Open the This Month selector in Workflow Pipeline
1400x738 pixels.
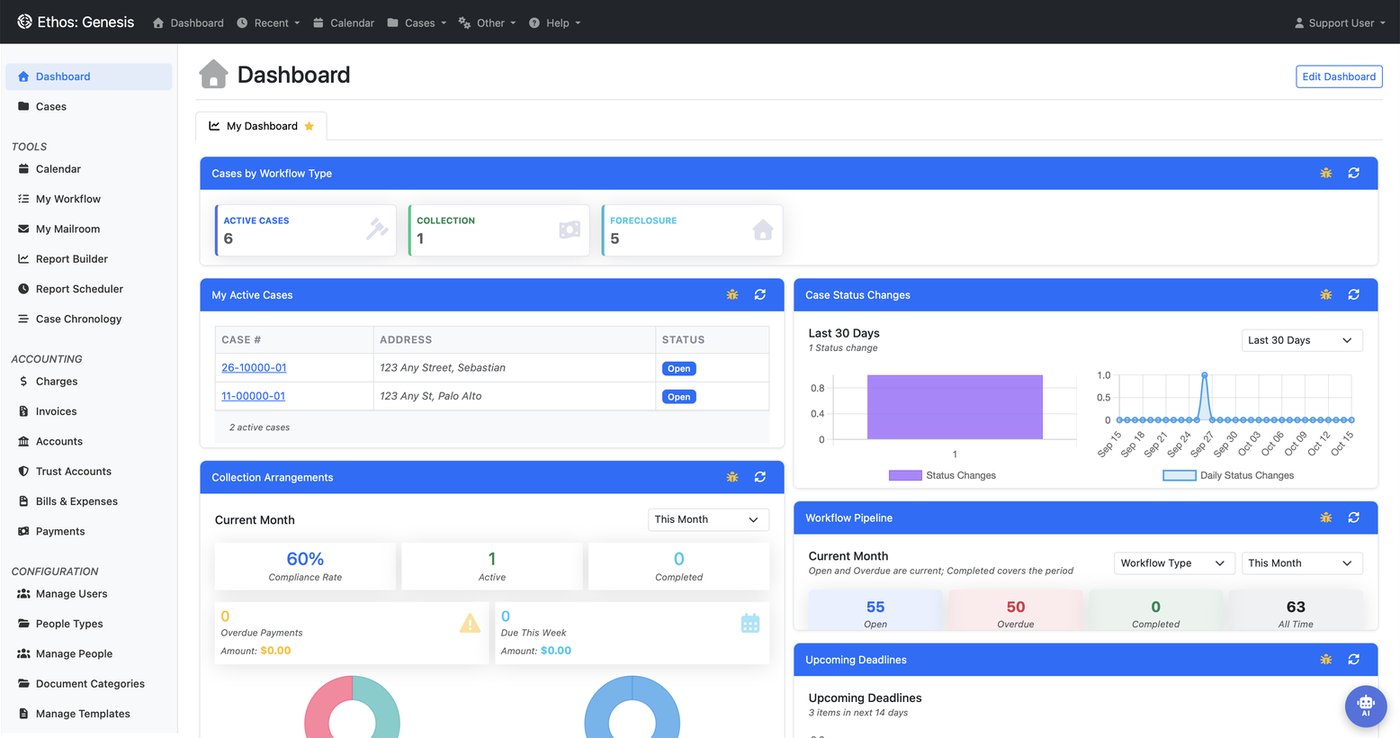coord(1302,563)
